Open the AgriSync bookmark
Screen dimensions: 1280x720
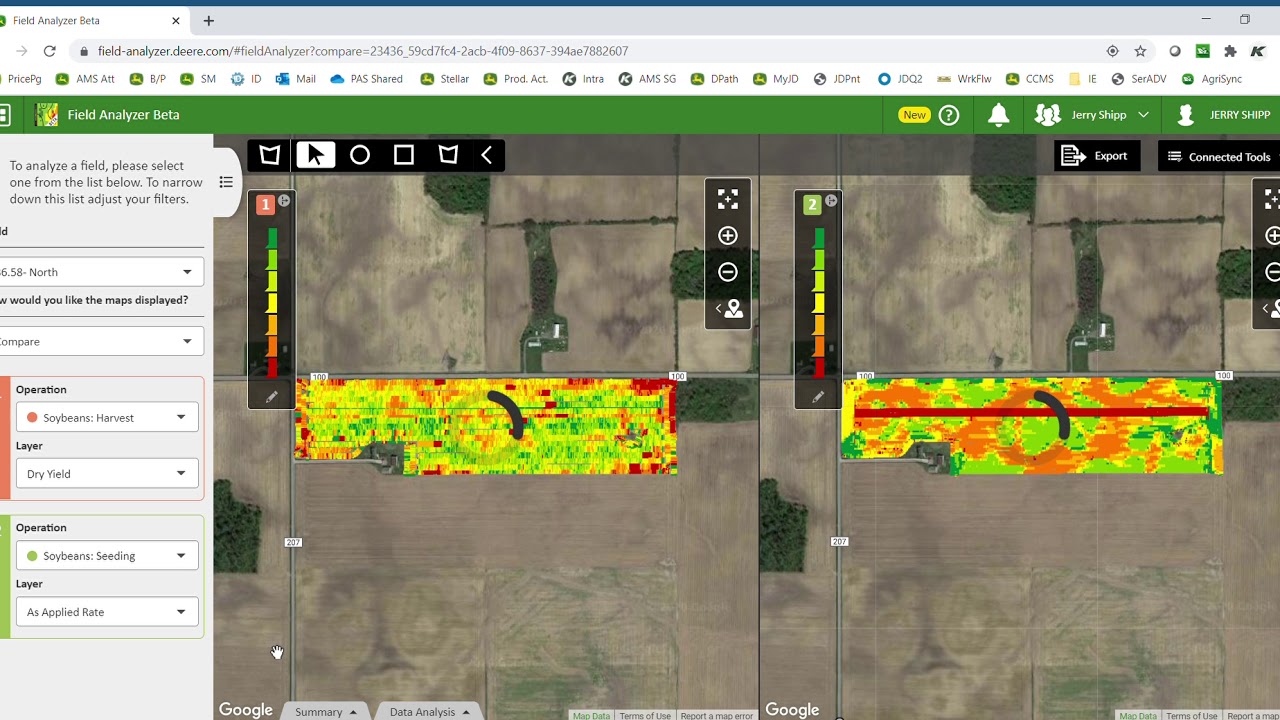1211,79
